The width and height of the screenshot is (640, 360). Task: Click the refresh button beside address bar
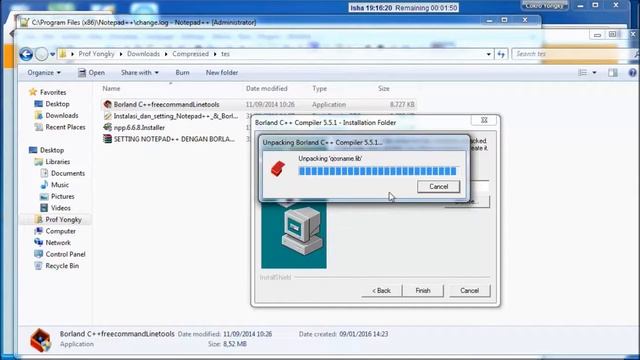[x=501, y=54]
